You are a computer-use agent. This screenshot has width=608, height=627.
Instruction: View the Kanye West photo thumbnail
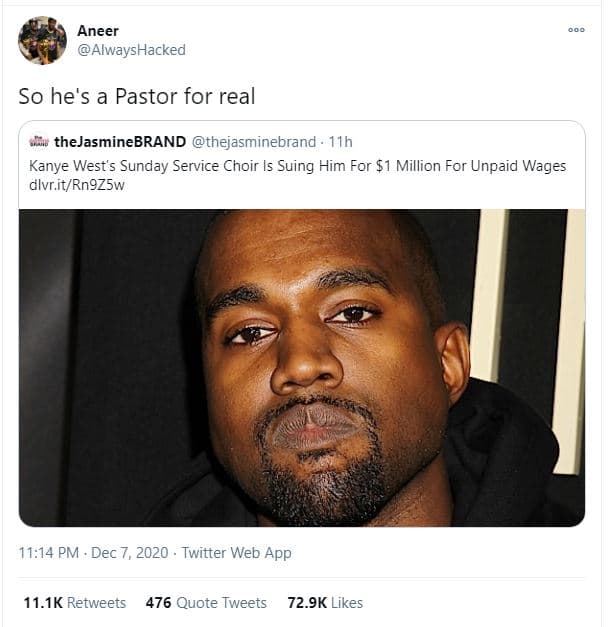(302, 367)
